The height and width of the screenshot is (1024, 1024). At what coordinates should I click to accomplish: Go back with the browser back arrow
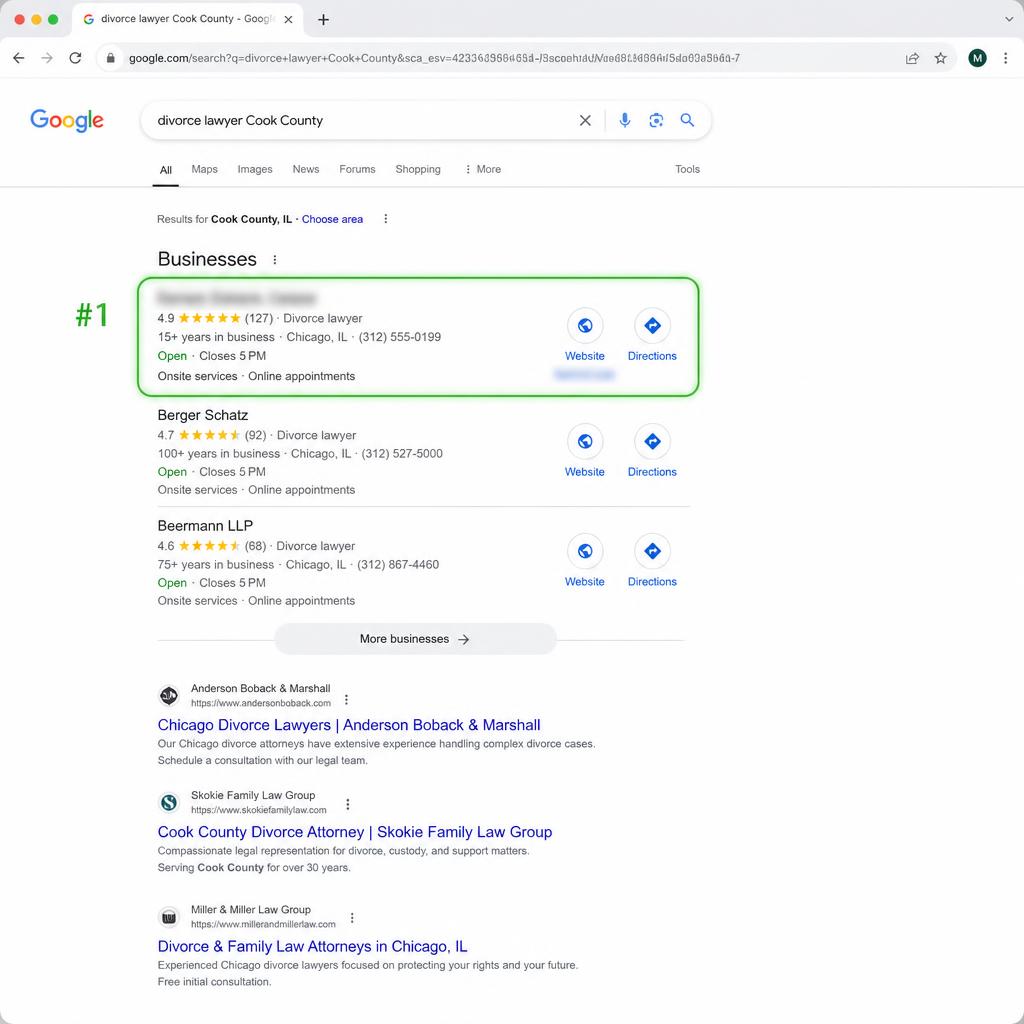[x=18, y=58]
